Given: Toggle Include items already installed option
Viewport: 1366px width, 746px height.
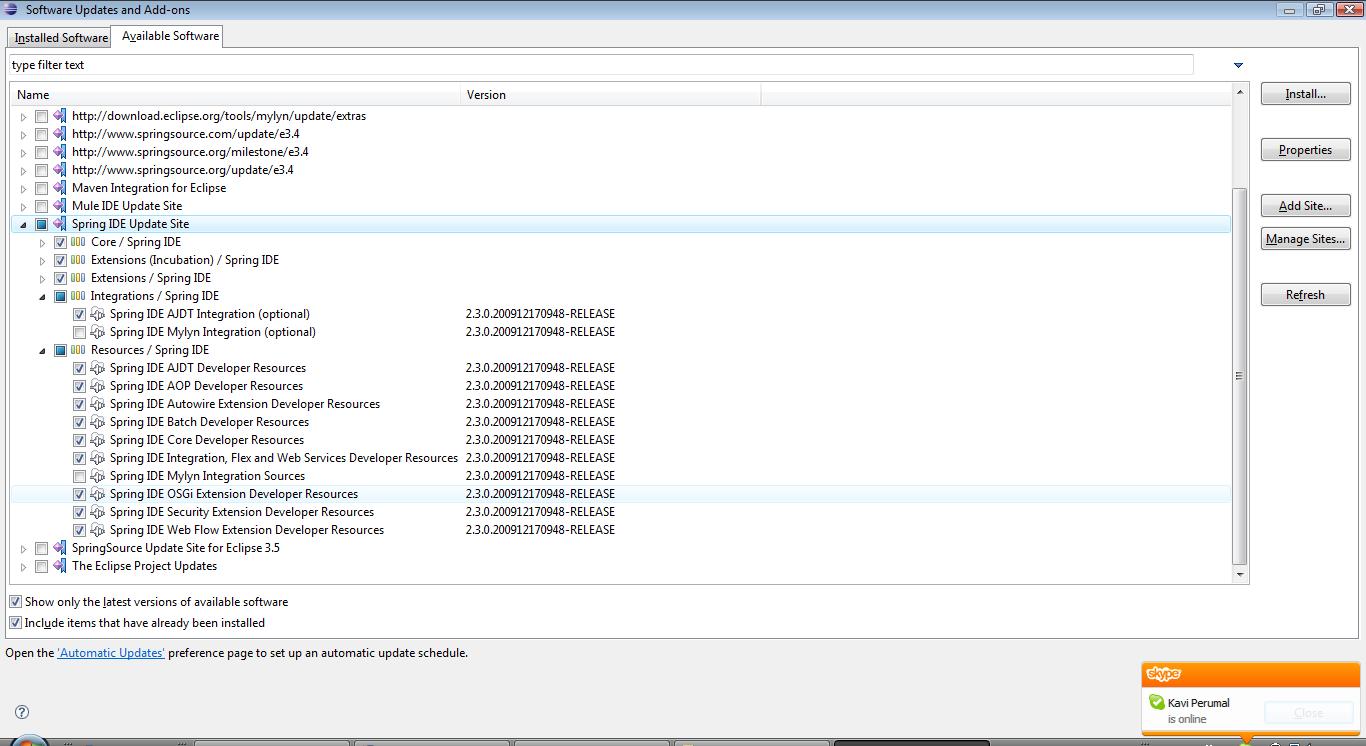Looking at the screenshot, I should coord(15,623).
